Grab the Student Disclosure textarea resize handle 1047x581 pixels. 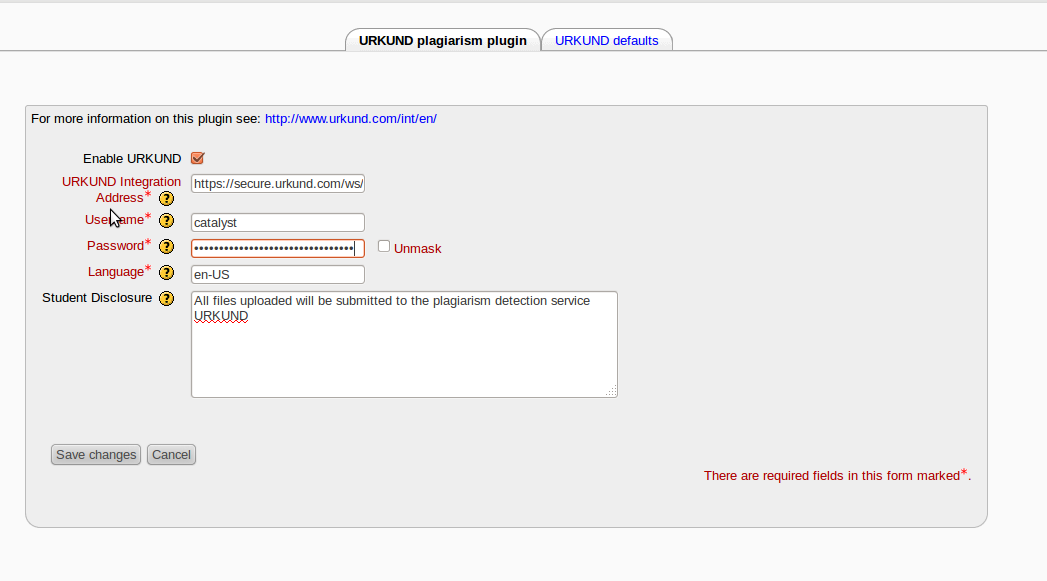point(612,392)
